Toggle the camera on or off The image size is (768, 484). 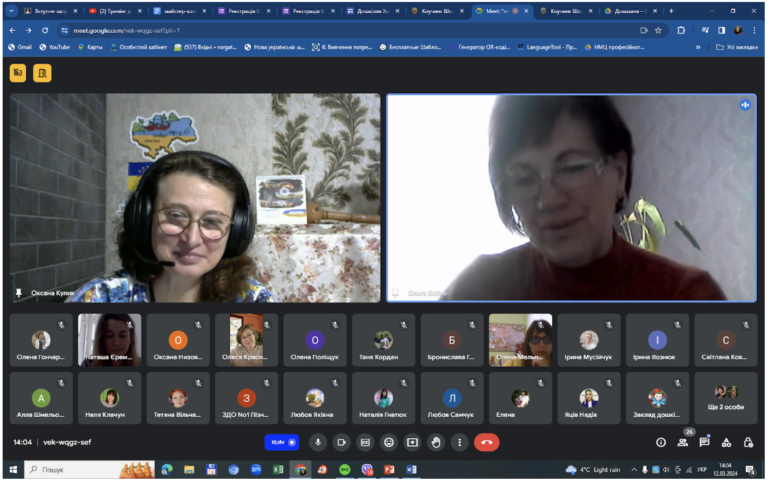pyautogui.click(x=341, y=442)
